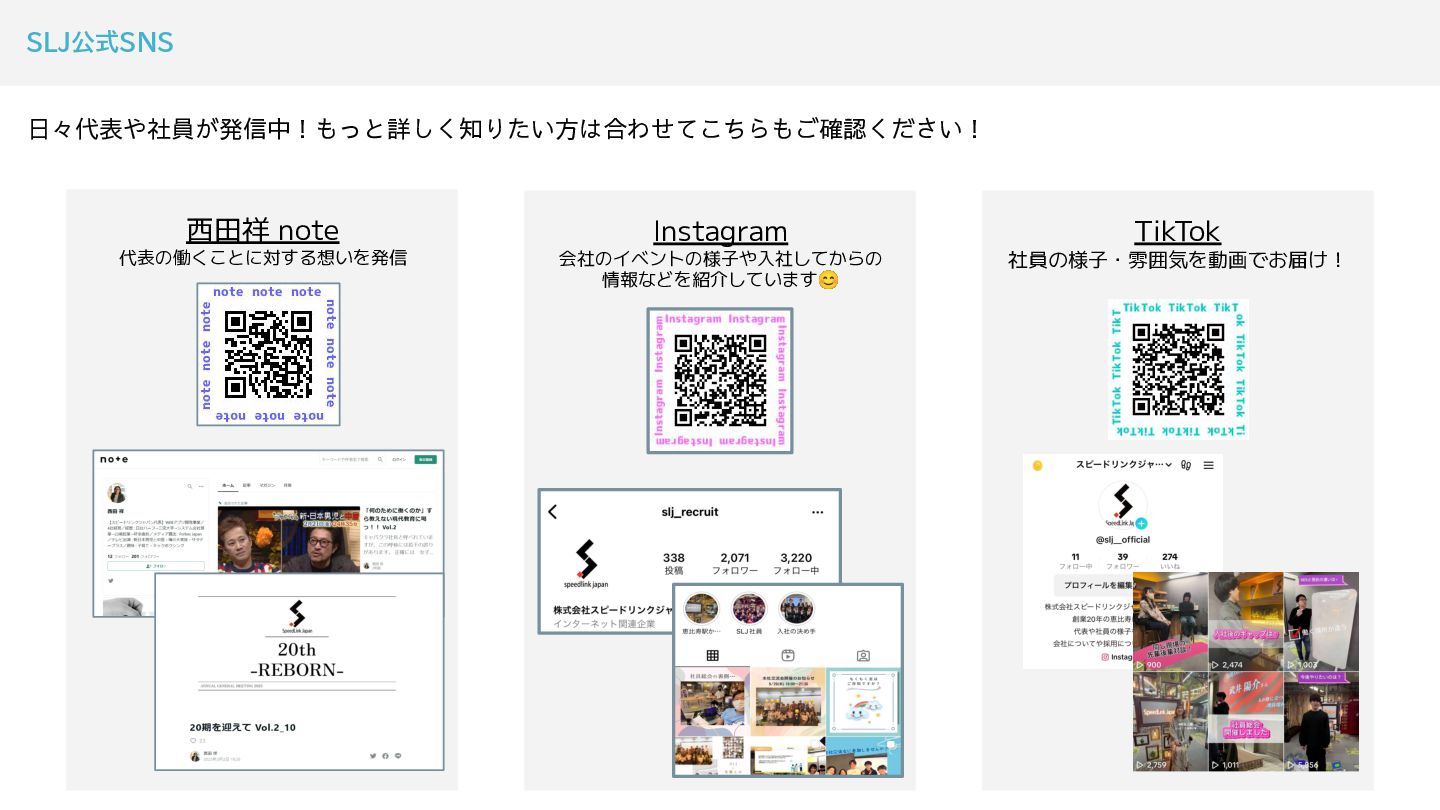
Task: Open the TikTok heading link
Action: tap(1177, 231)
